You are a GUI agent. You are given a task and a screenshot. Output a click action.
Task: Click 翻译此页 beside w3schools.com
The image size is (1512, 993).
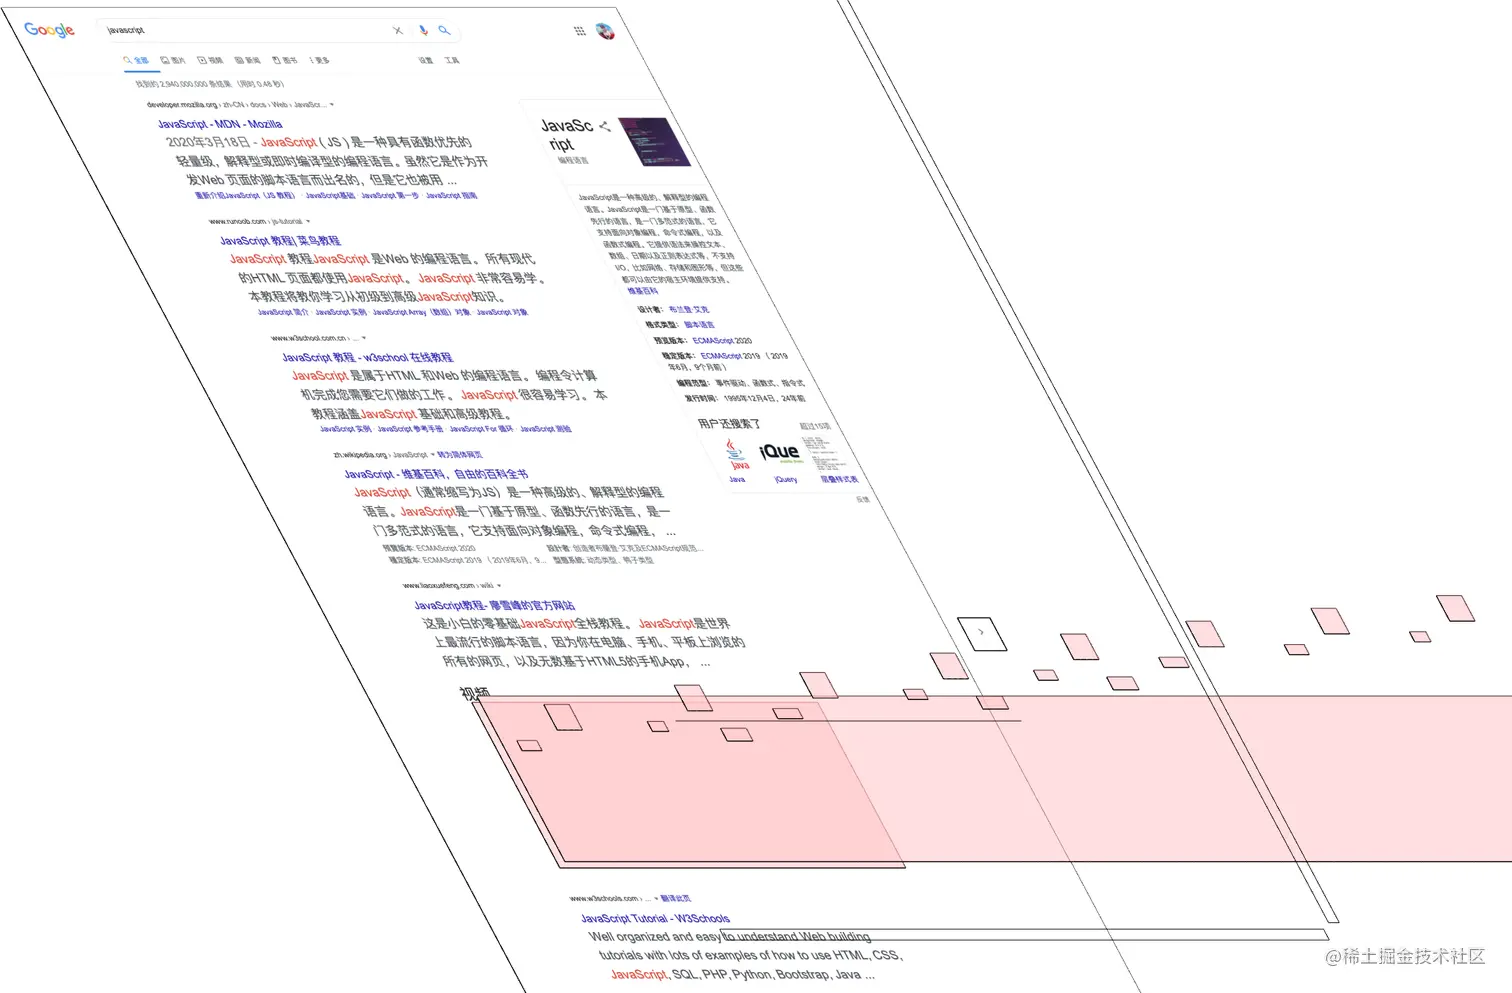[676, 898]
